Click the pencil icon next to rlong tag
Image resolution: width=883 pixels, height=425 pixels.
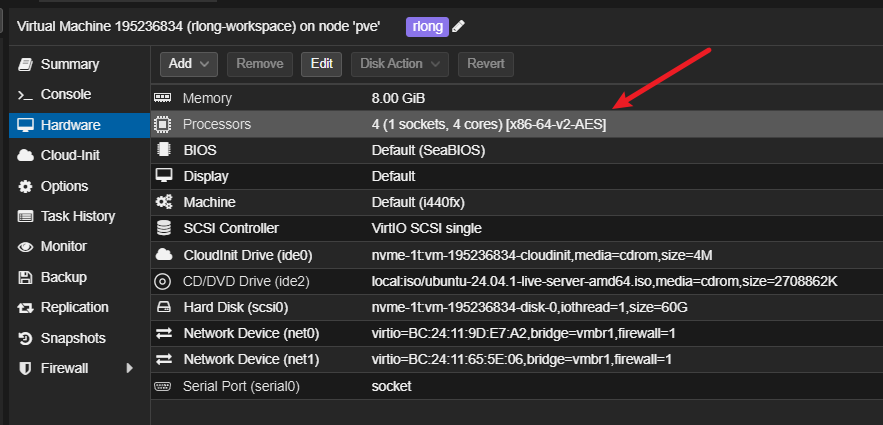click(x=459, y=26)
